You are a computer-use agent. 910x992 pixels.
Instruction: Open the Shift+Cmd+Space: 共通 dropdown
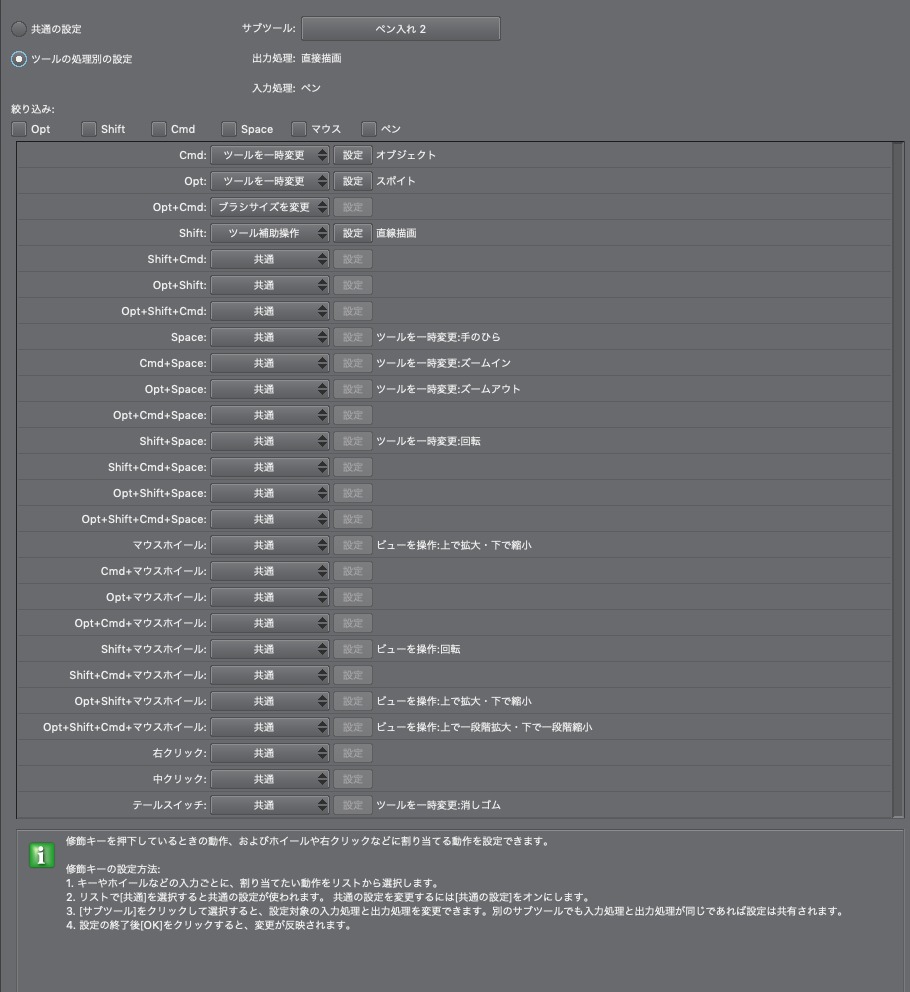[x=270, y=467]
